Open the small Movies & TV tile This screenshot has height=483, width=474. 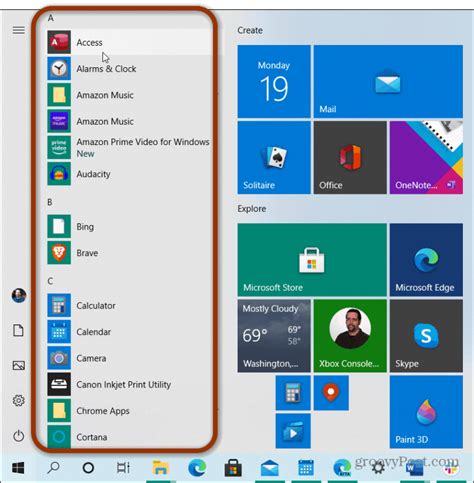click(293, 431)
